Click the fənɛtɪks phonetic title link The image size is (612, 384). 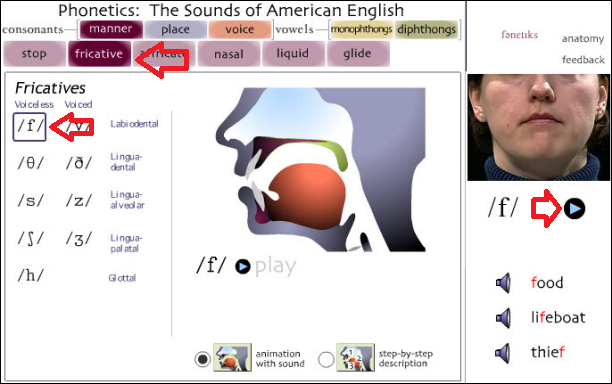(519, 35)
